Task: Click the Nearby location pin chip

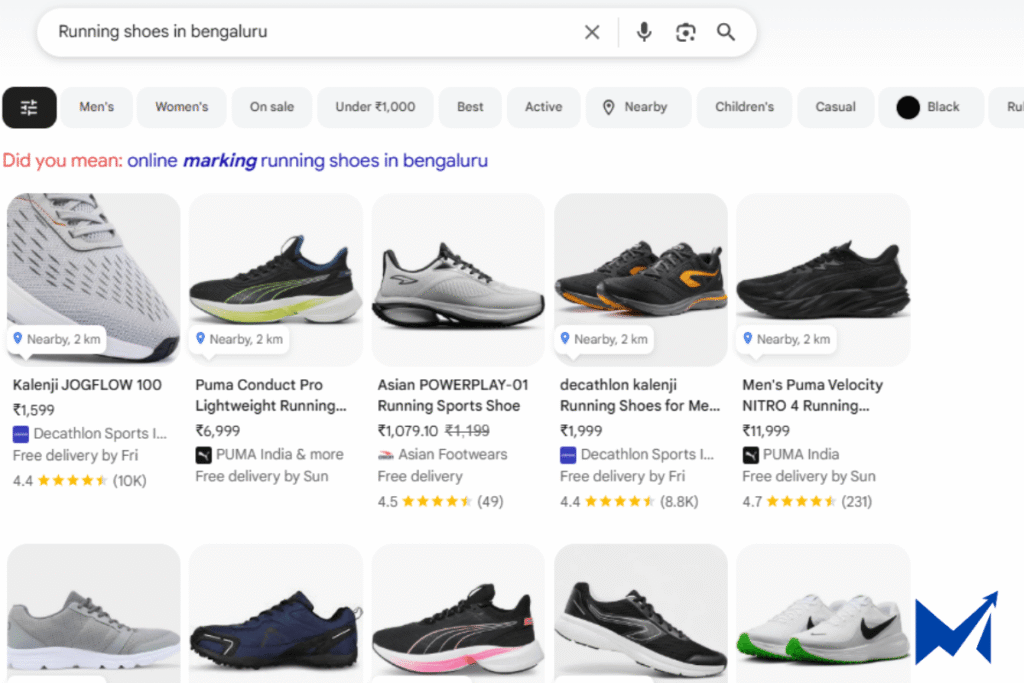Action: tap(635, 107)
